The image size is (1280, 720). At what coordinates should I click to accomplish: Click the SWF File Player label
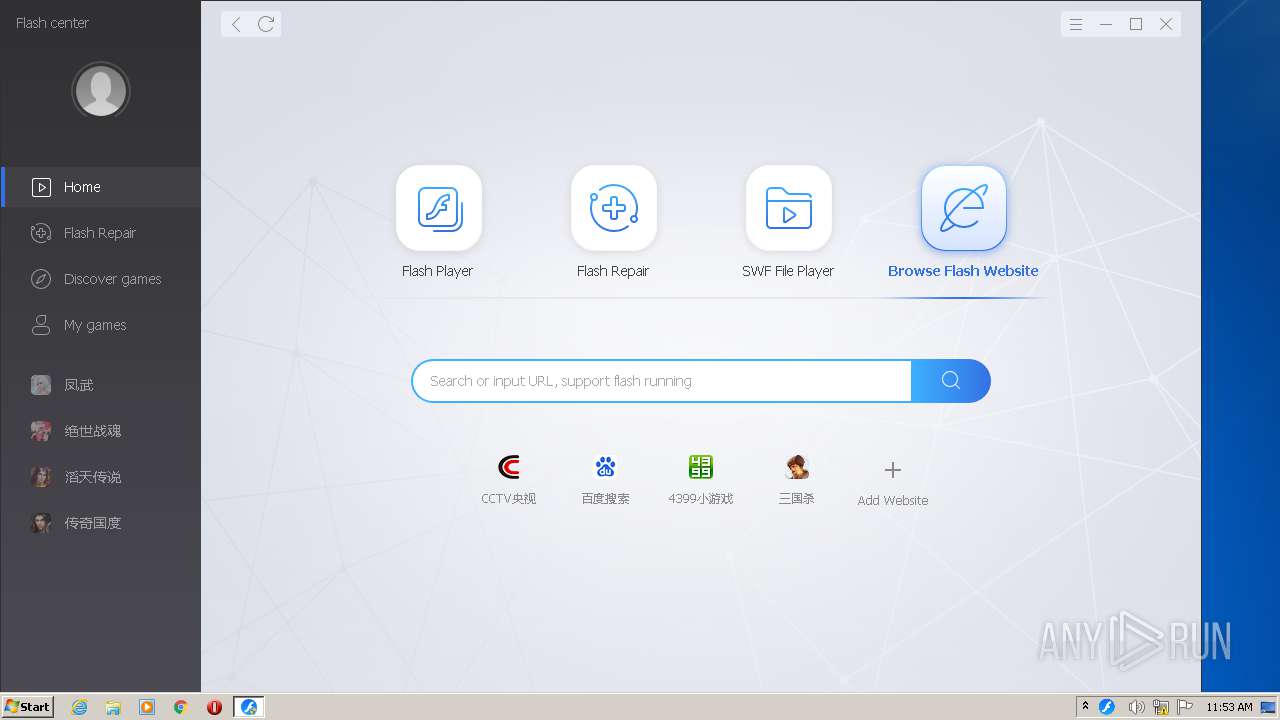[788, 271]
